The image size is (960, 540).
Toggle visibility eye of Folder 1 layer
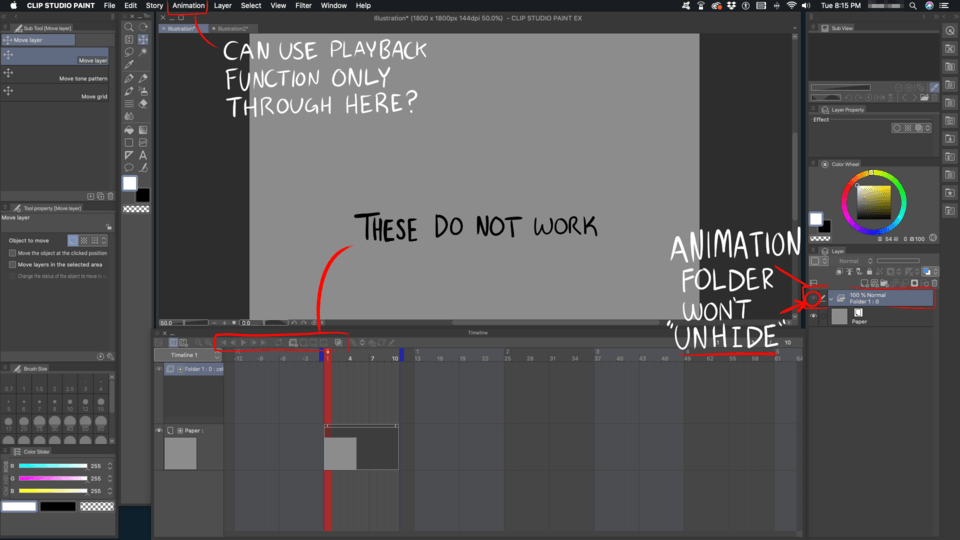coord(814,299)
